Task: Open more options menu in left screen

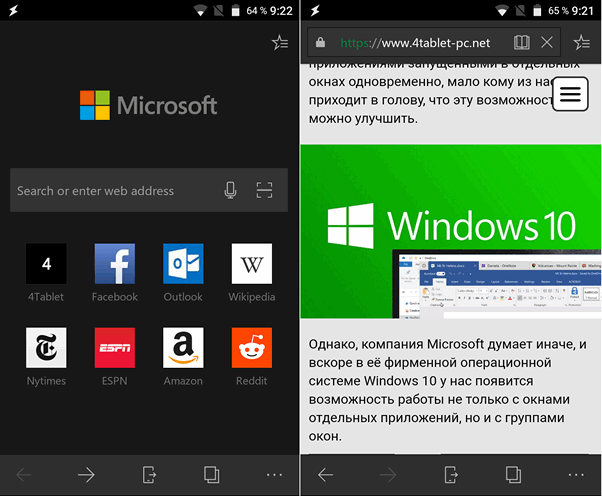Action: point(275,475)
